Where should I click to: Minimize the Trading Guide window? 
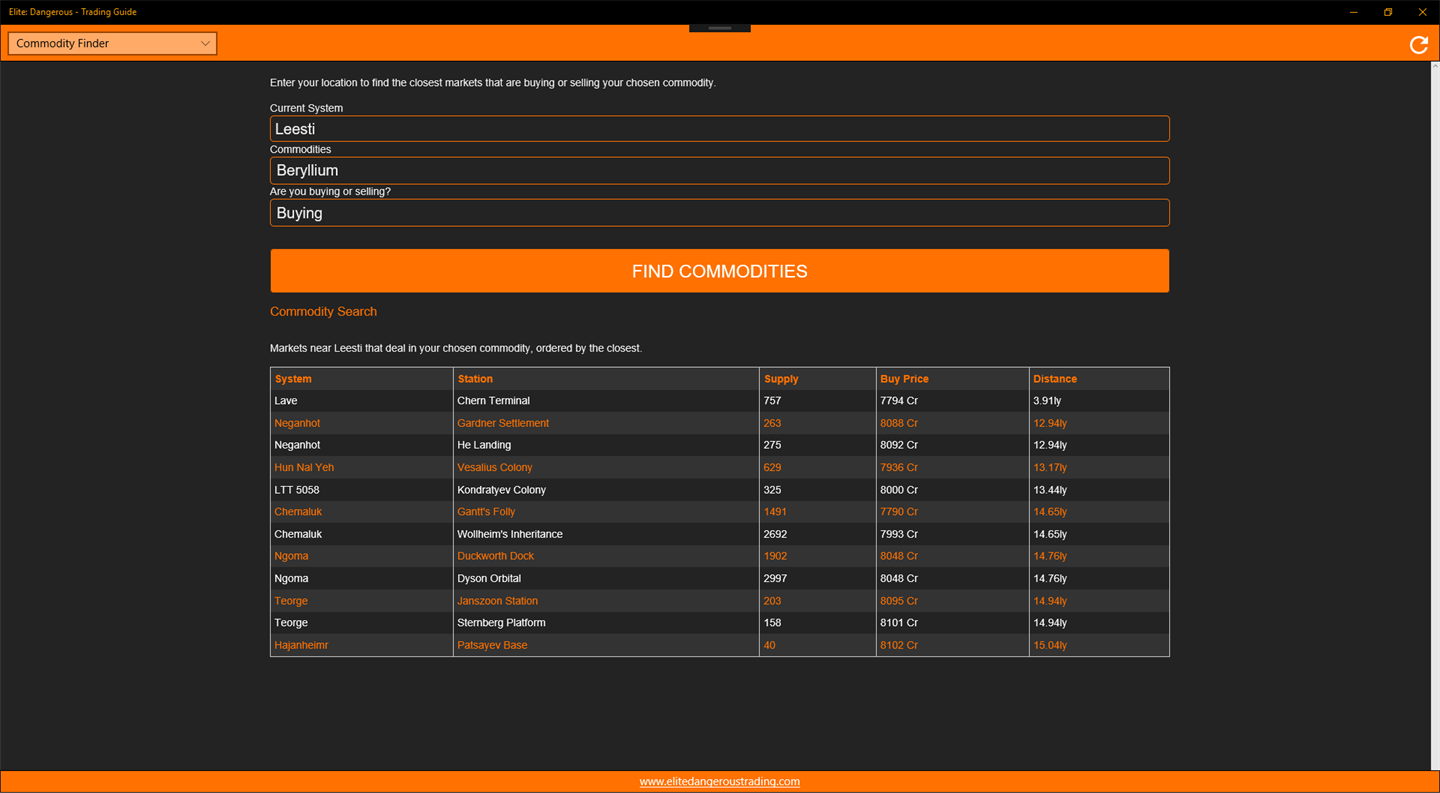click(1353, 12)
